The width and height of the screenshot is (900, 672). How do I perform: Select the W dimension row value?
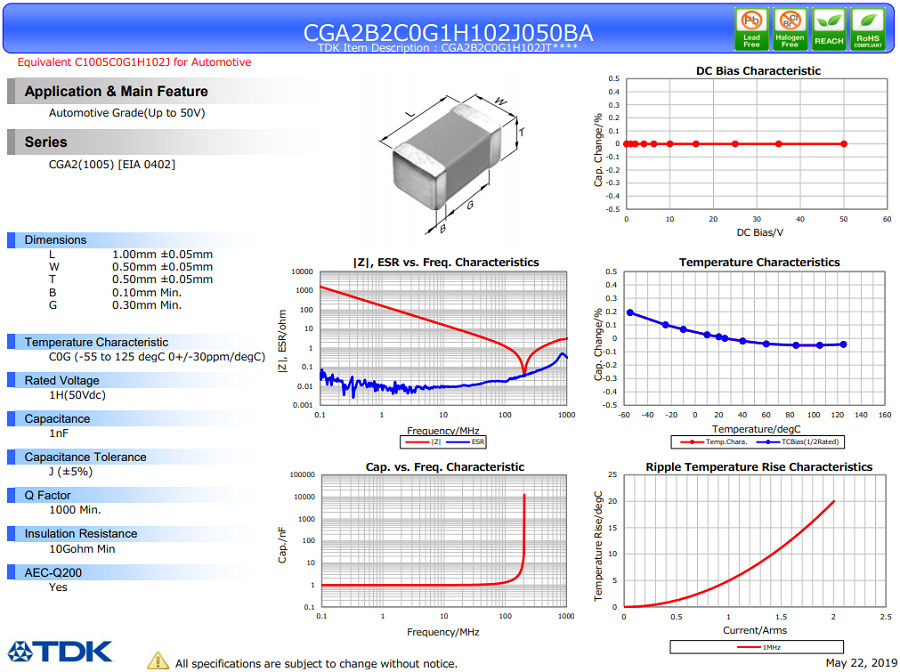click(x=162, y=267)
